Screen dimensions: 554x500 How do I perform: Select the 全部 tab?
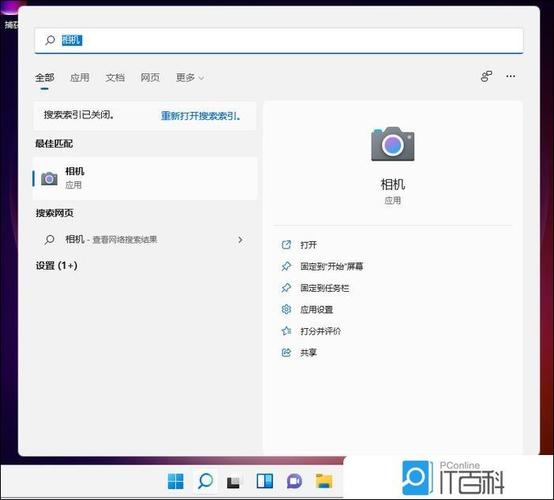pyautogui.click(x=45, y=77)
